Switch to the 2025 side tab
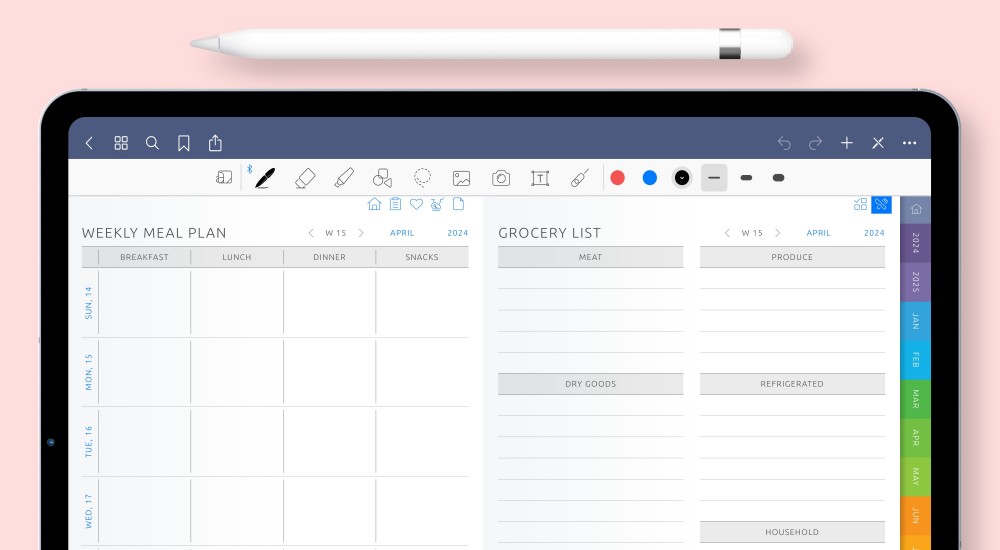The image size is (1000, 550). click(x=916, y=282)
